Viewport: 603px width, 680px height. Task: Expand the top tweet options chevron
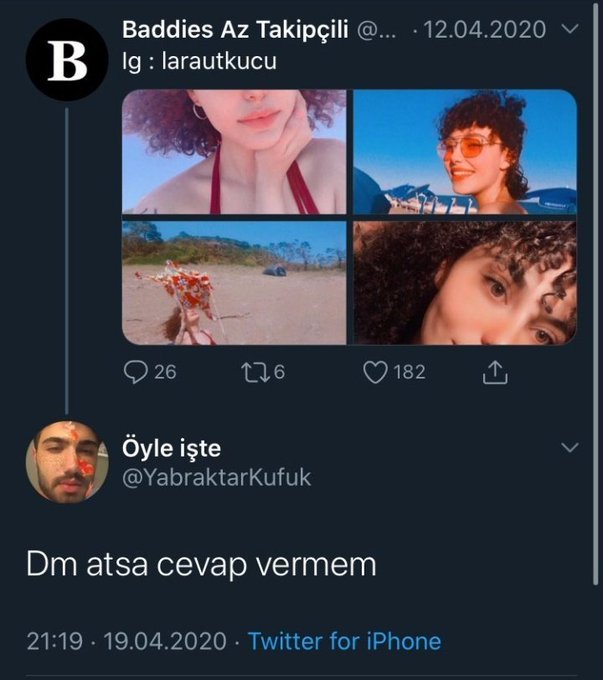pos(571,30)
